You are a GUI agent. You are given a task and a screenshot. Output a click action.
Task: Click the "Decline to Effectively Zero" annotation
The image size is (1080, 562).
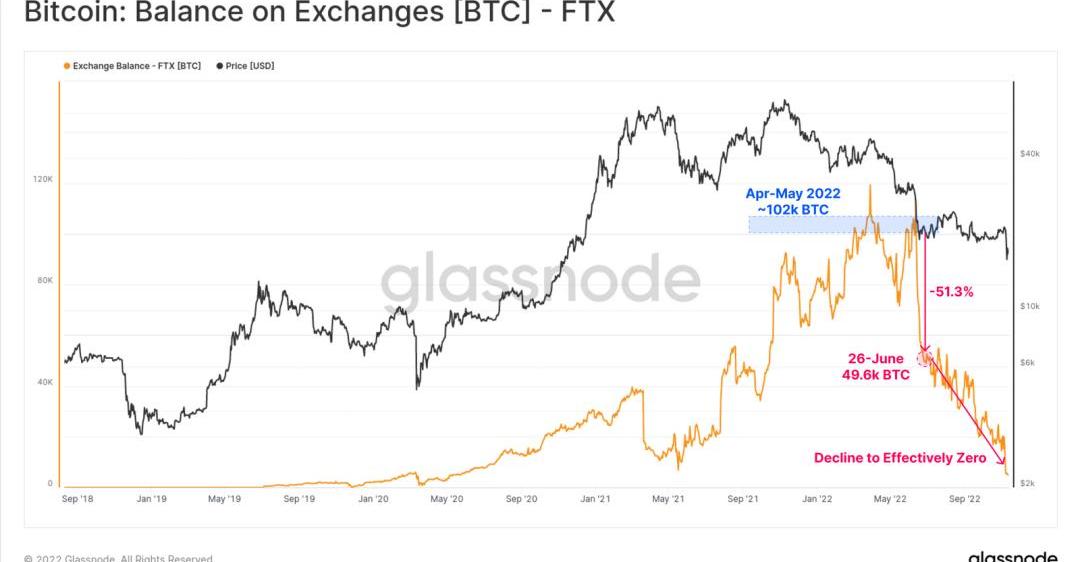point(899,458)
